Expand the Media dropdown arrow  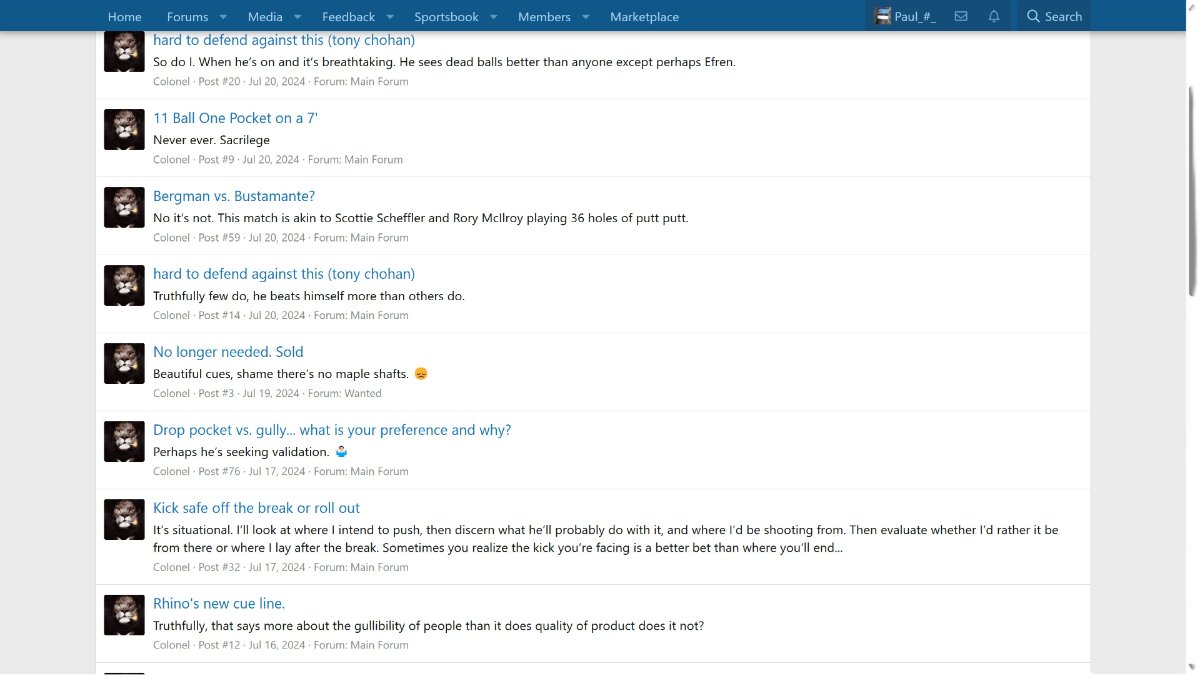click(297, 17)
